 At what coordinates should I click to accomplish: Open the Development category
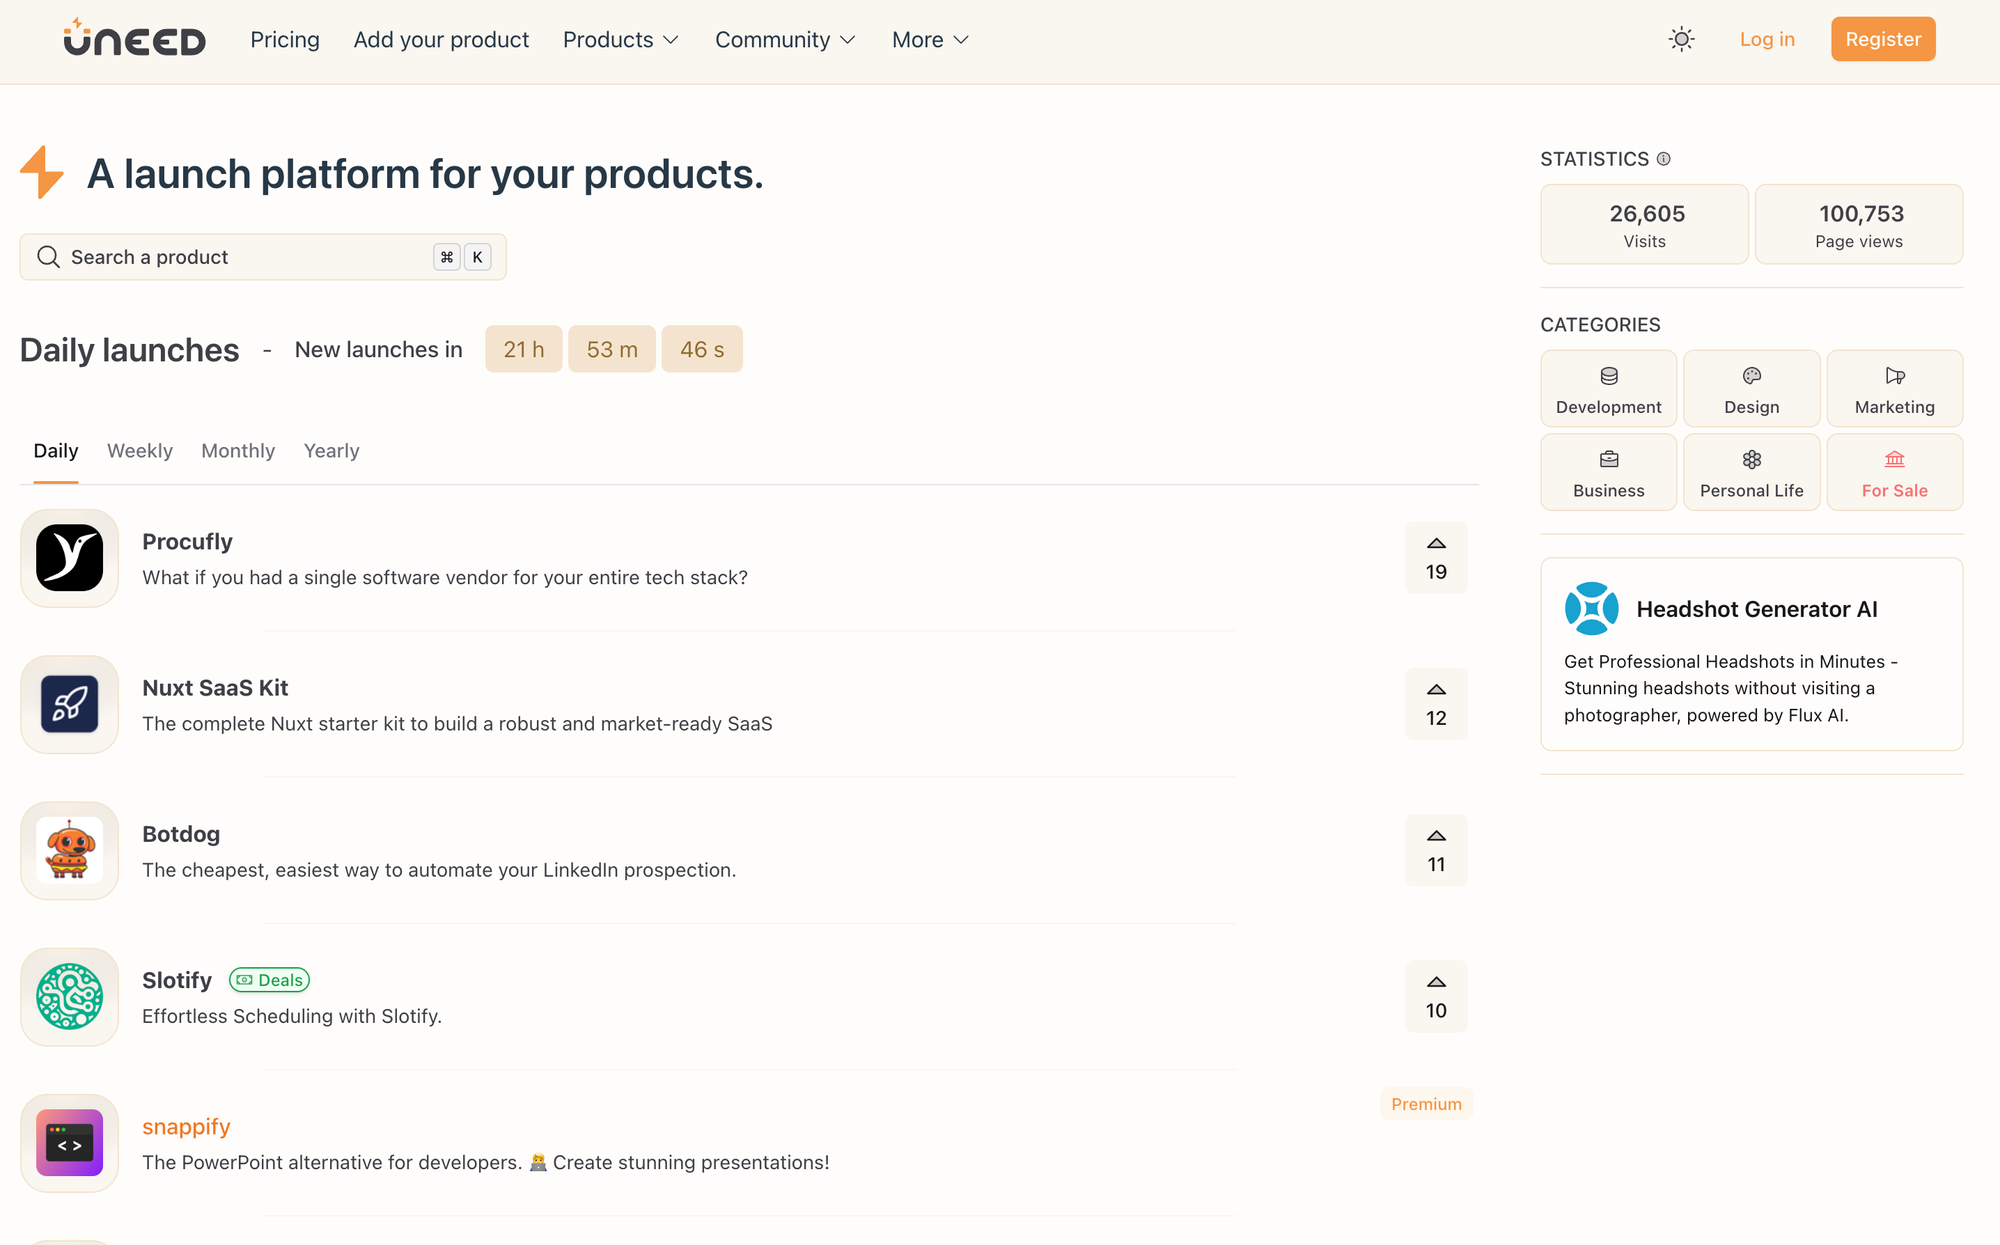tap(1609, 389)
